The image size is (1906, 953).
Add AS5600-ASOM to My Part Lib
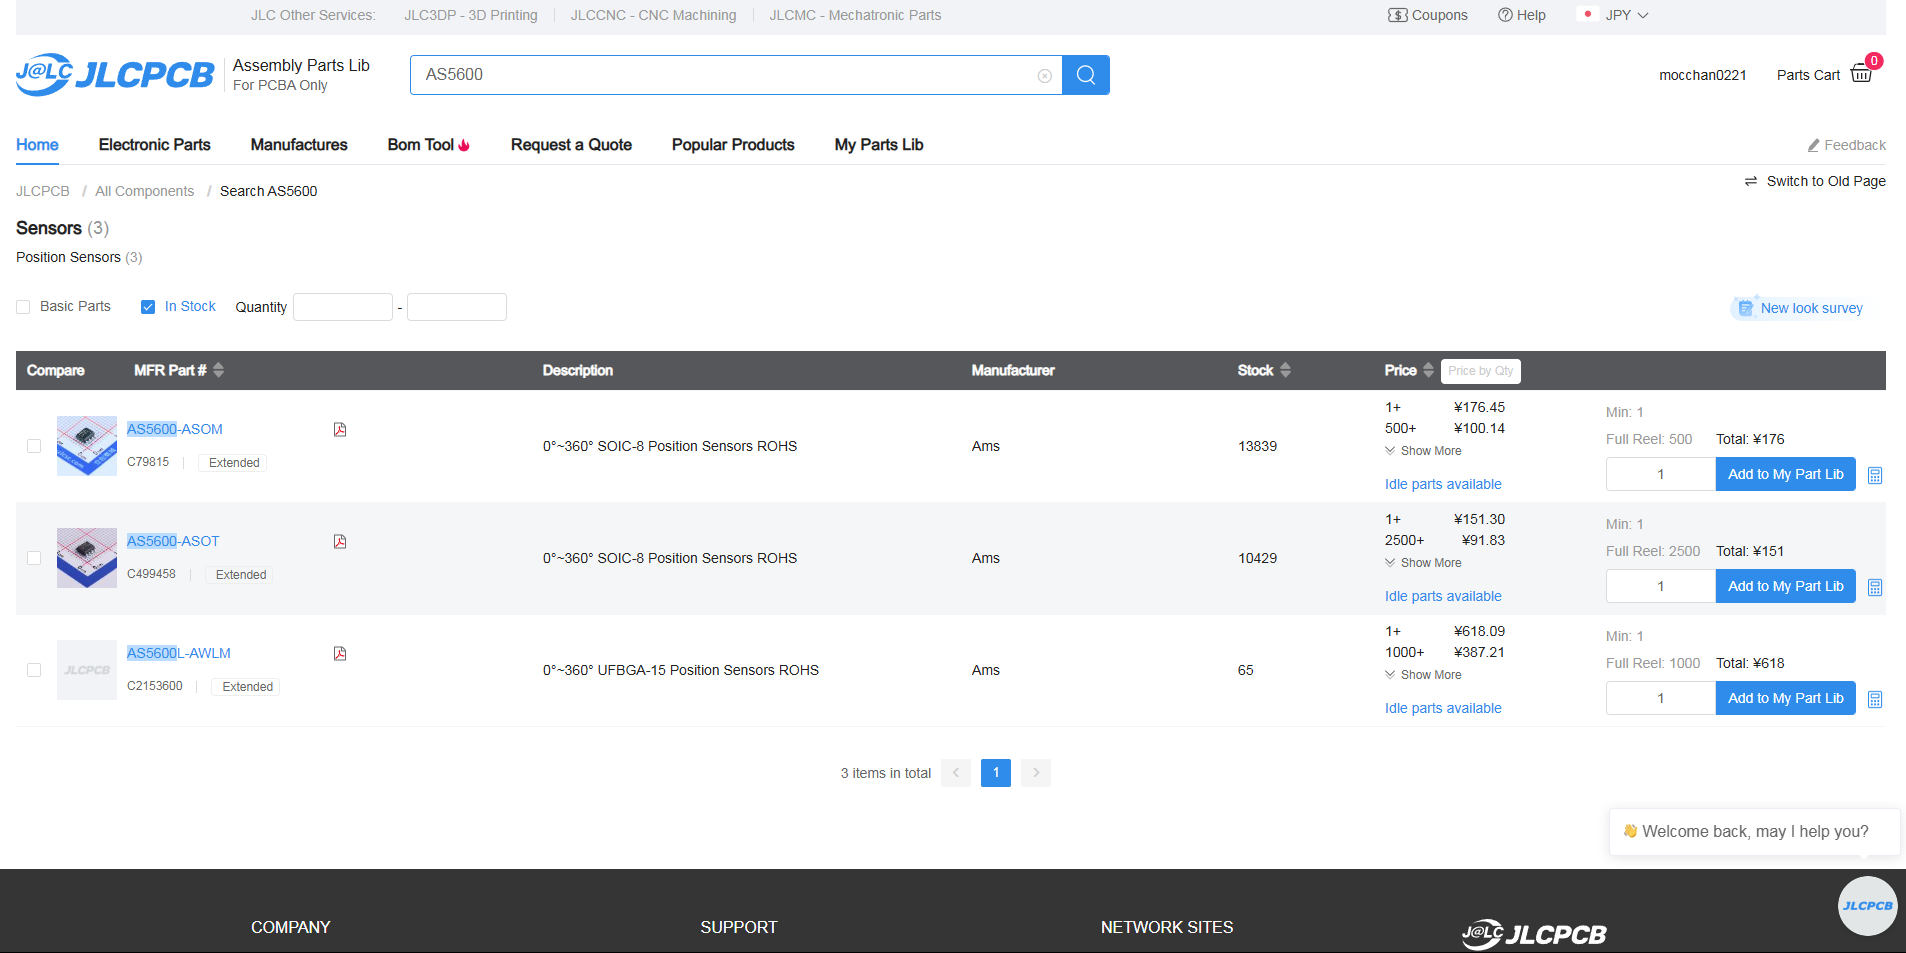click(1786, 474)
